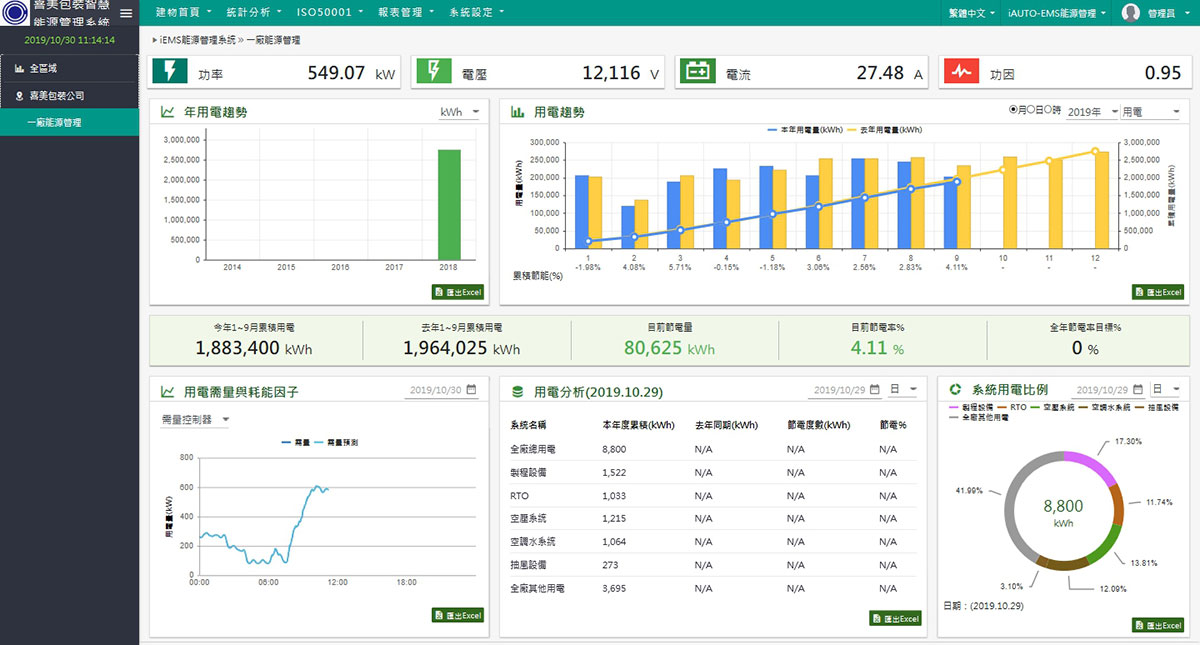1200x645 pixels.
Task: Click the green 功率 lightning bolt icon
Action: [x=170, y=72]
